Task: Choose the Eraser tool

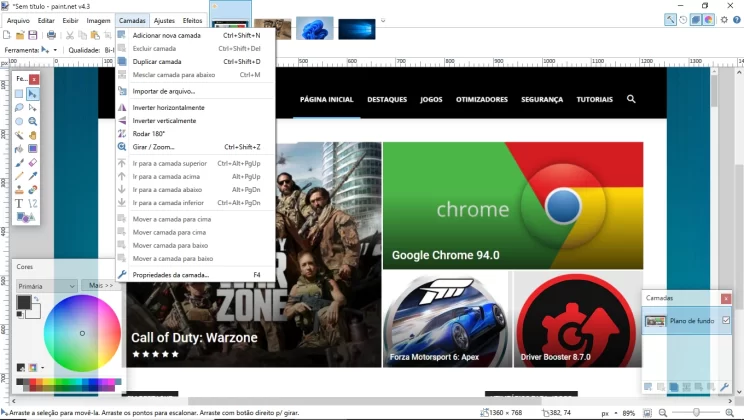Action: coord(32,163)
